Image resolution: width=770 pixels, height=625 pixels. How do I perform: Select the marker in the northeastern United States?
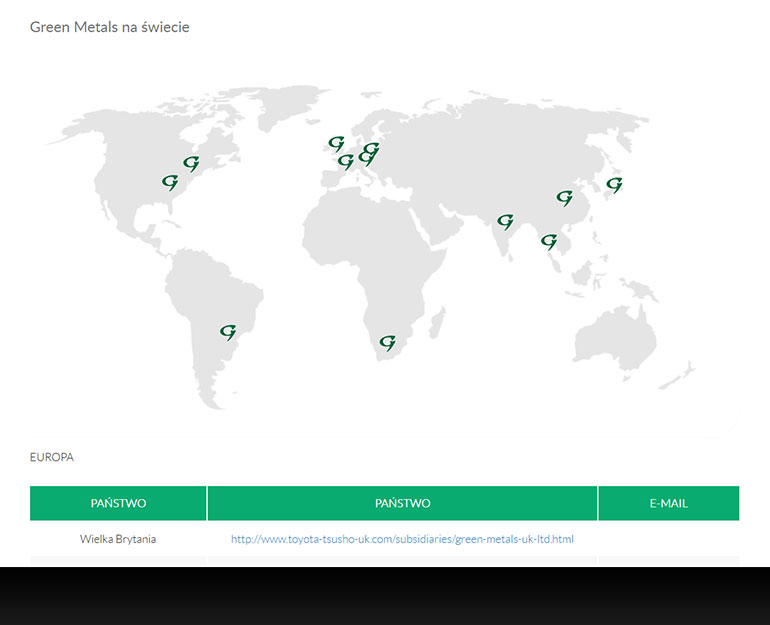(192, 163)
